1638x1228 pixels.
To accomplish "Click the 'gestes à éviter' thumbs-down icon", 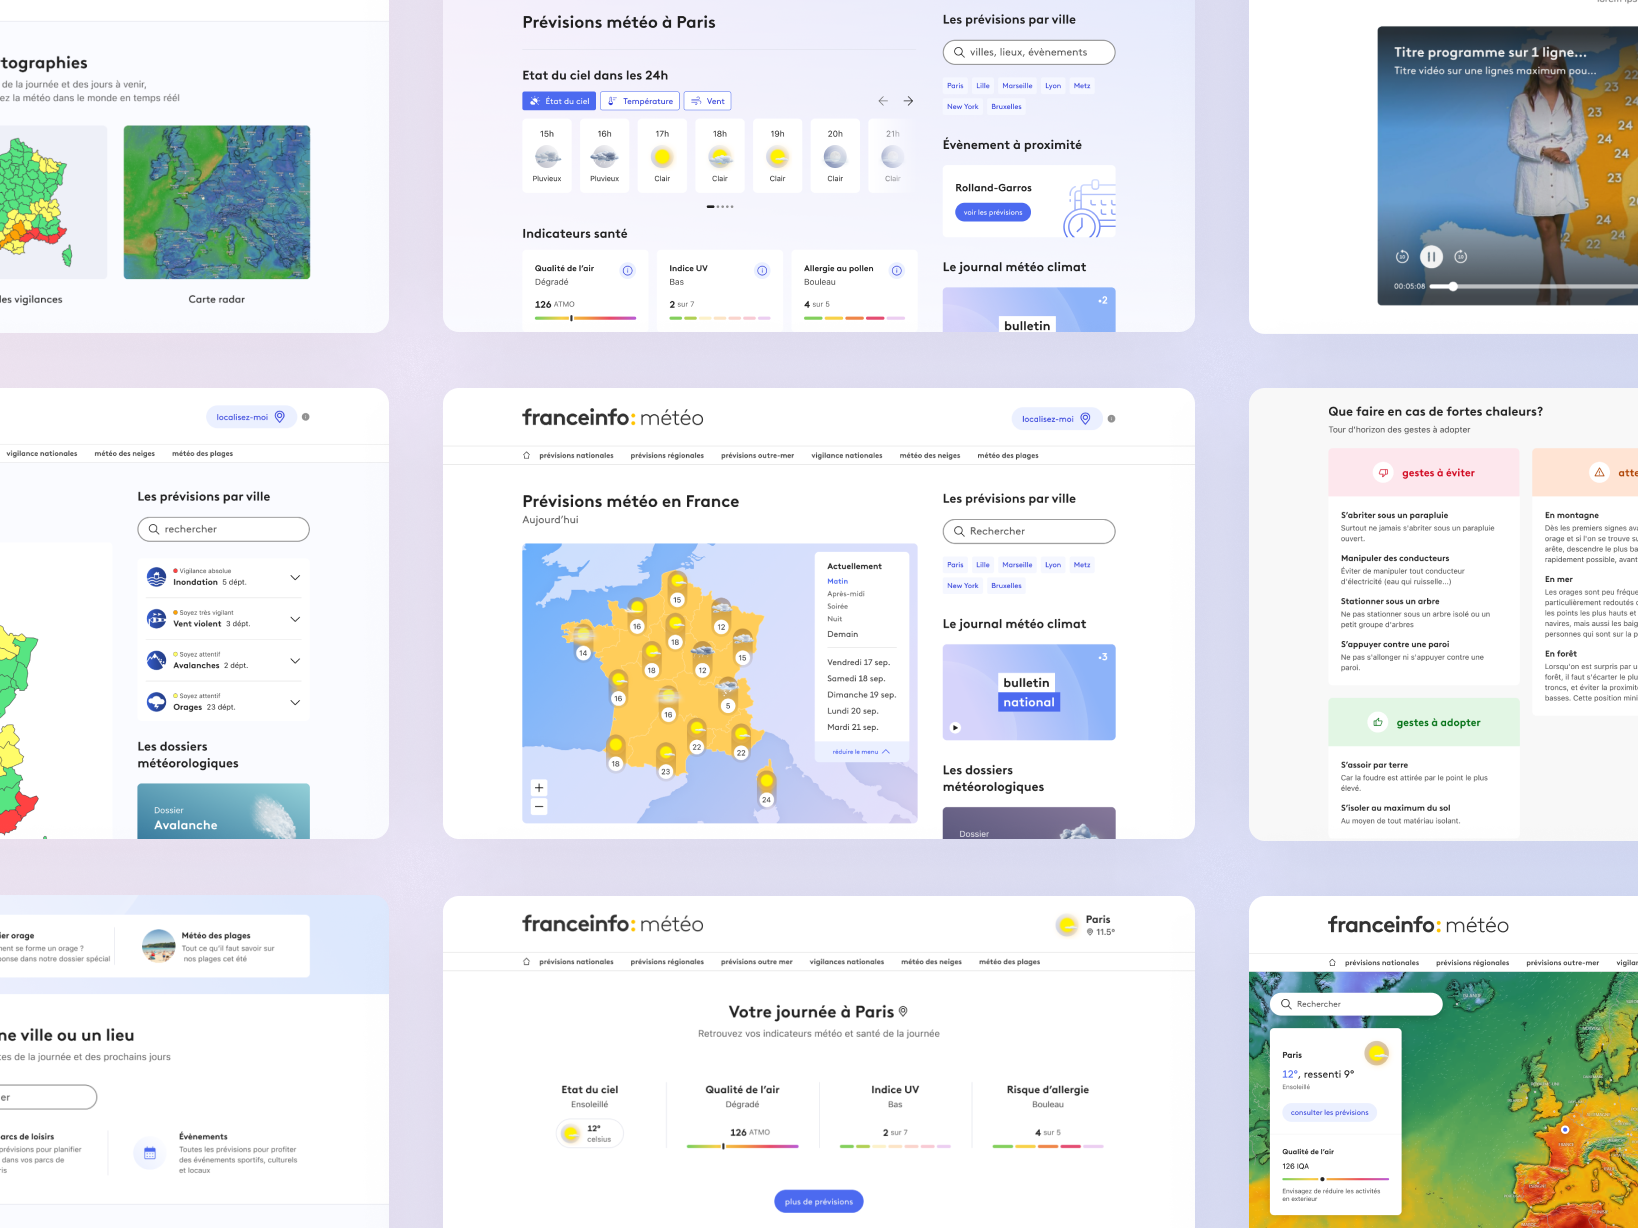I will click(1383, 473).
